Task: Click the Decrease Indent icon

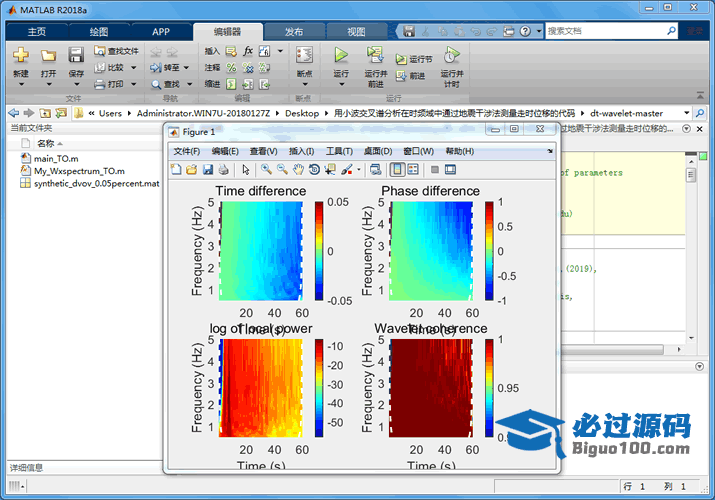Action: click(264, 84)
